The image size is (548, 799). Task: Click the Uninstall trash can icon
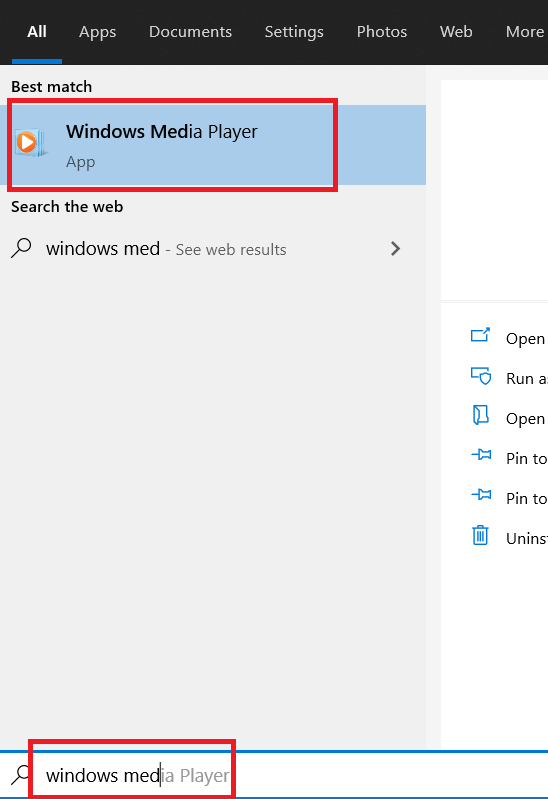(480, 535)
